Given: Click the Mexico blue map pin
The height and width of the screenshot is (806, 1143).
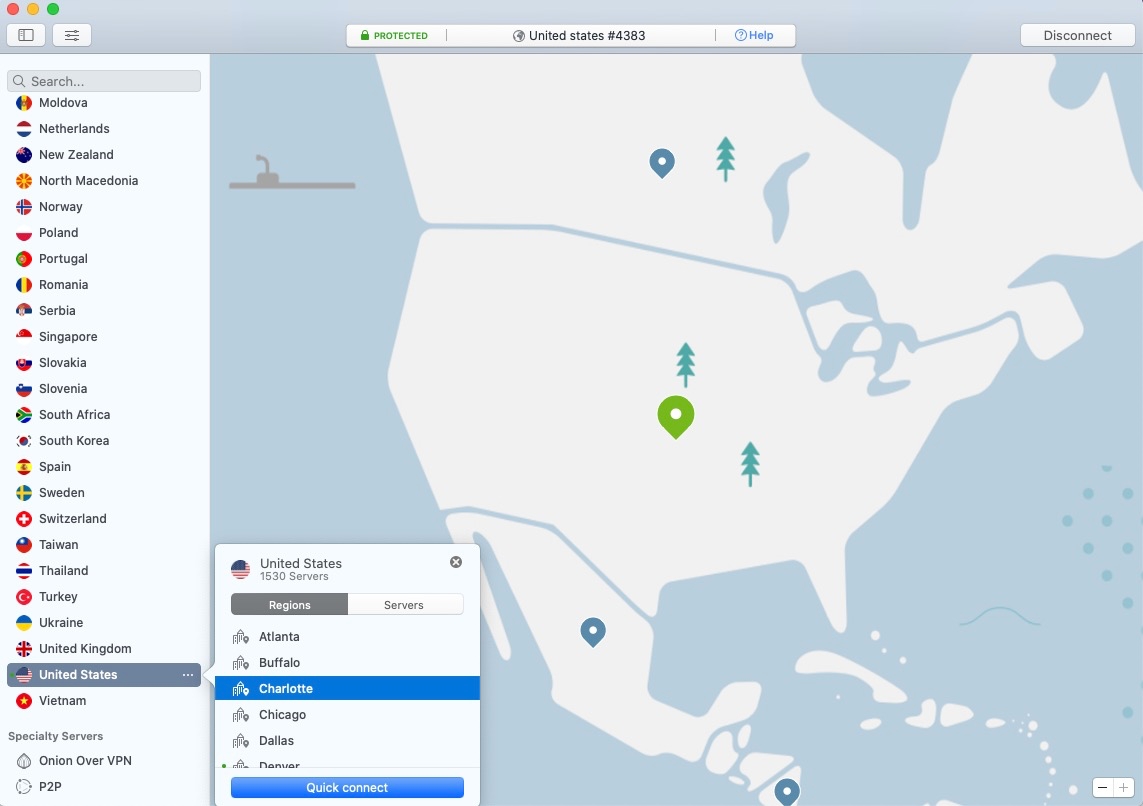Looking at the screenshot, I should (x=593, y=632).
